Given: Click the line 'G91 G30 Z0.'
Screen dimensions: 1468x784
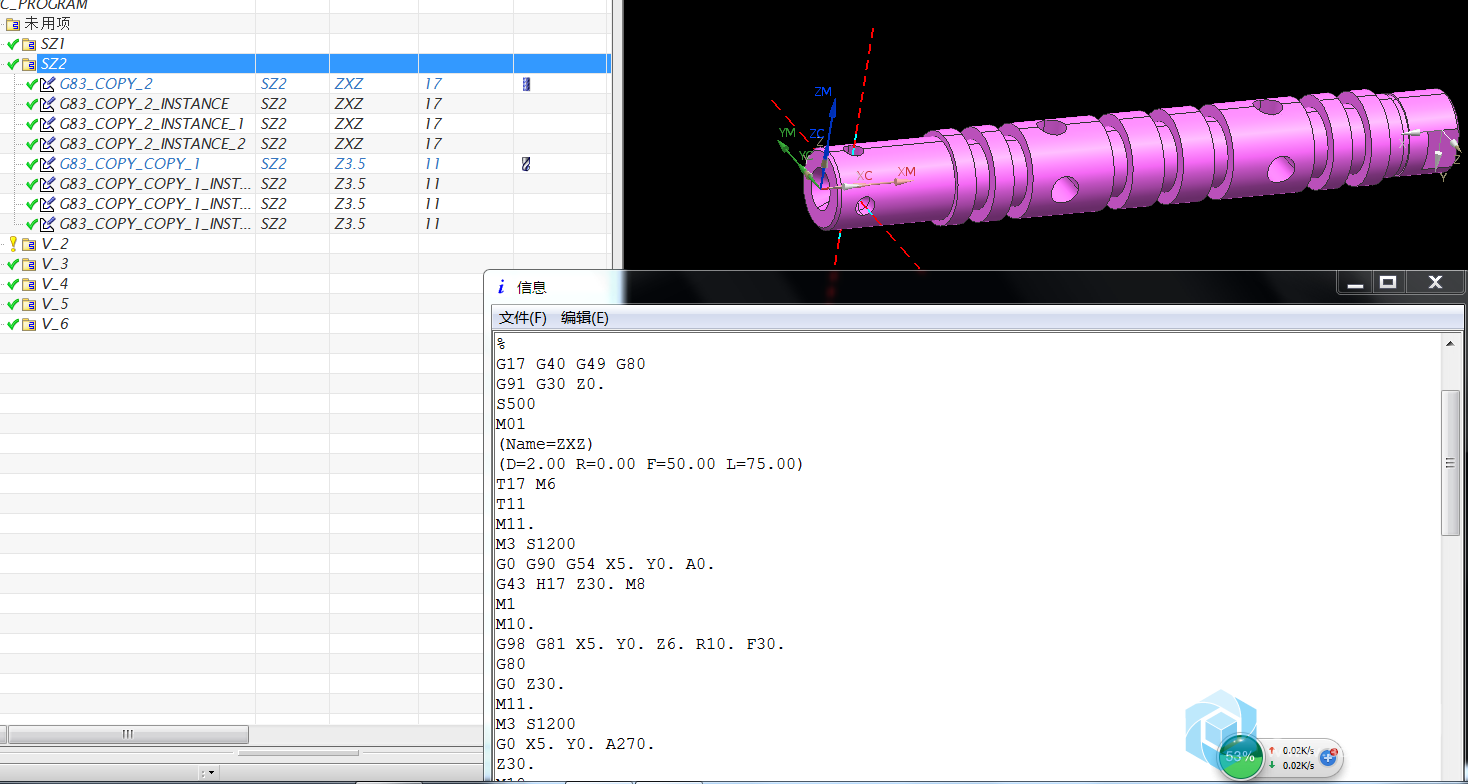Looking at the screenshot, I should 551,384.
